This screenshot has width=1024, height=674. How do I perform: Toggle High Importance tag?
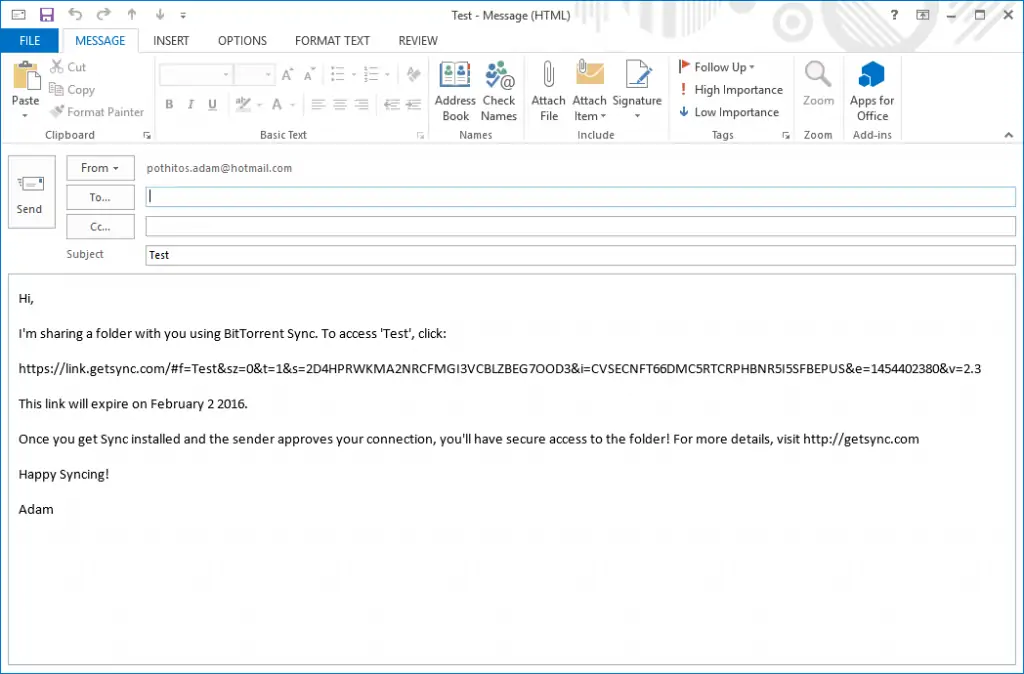(x=731, y=89)
